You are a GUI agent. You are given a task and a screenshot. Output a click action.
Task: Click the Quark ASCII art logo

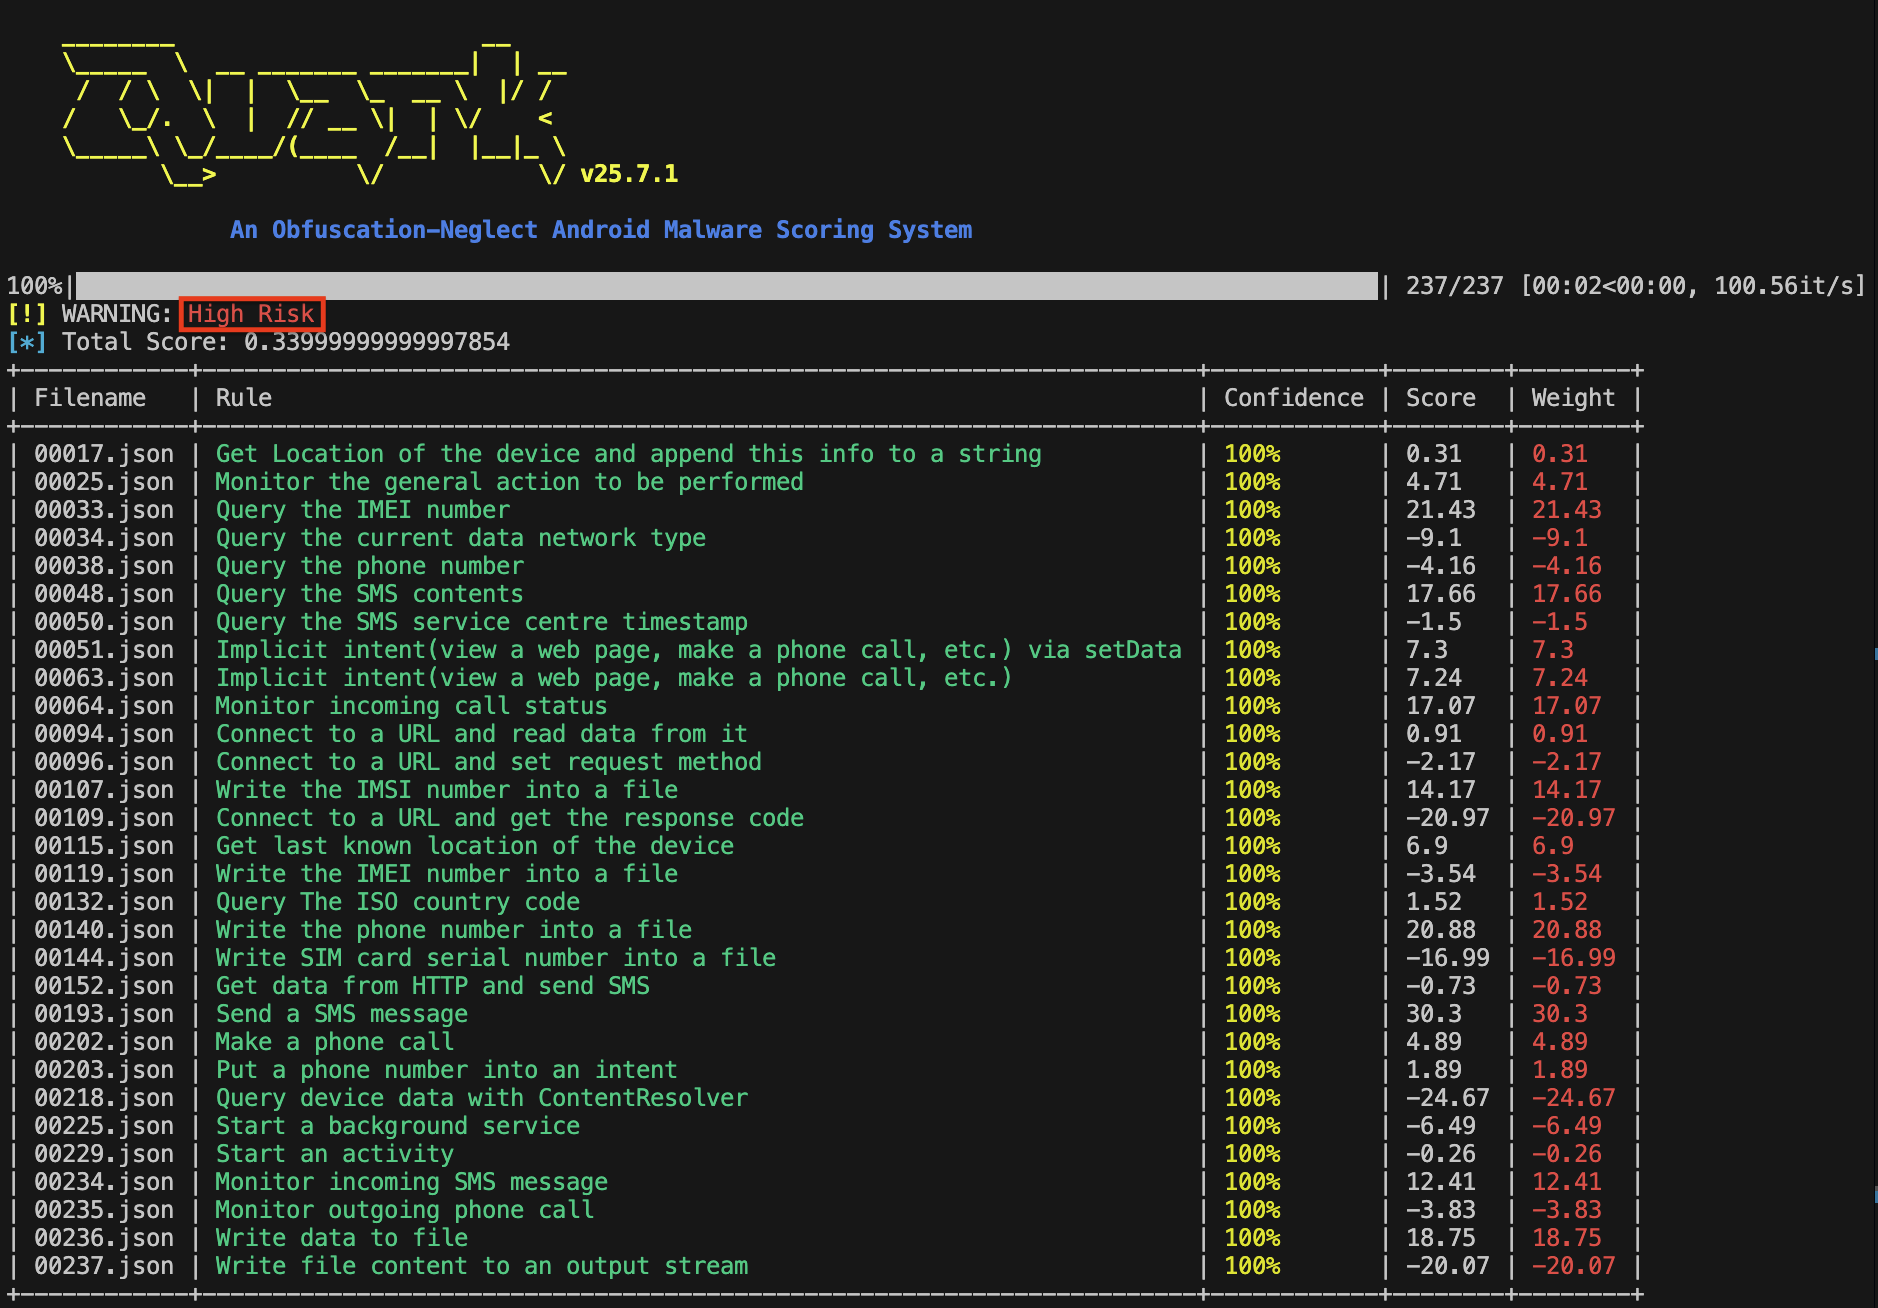(314, 113)
